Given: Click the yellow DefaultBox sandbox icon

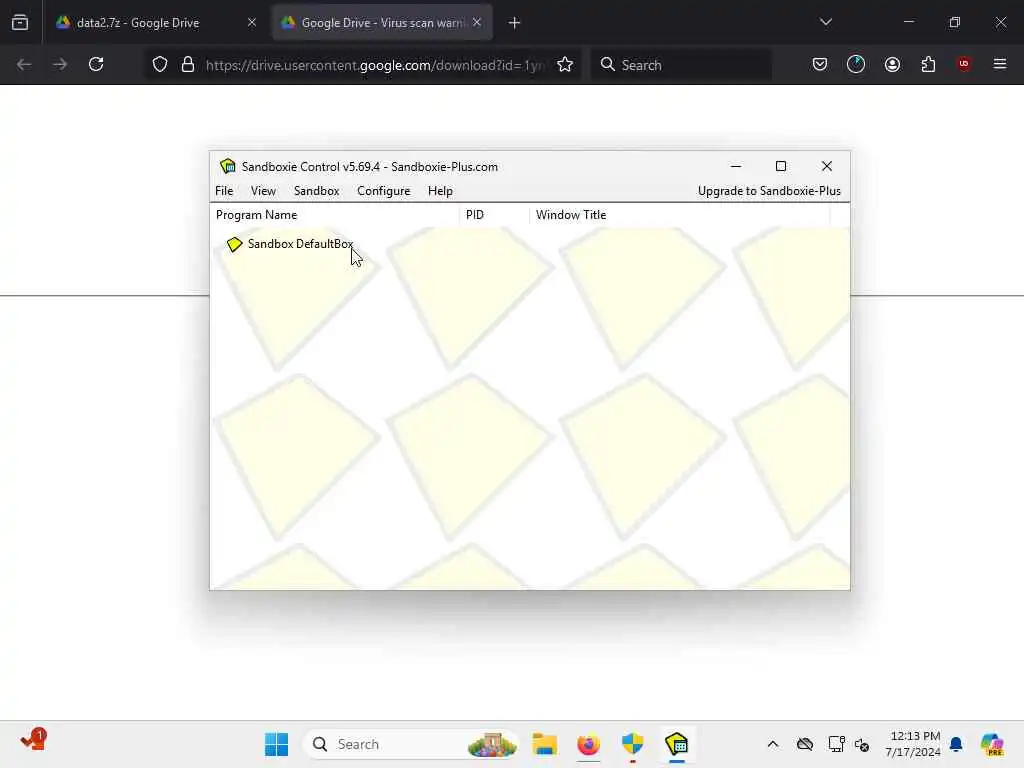Looking at the screenshot, I should [x=234, y=244].
